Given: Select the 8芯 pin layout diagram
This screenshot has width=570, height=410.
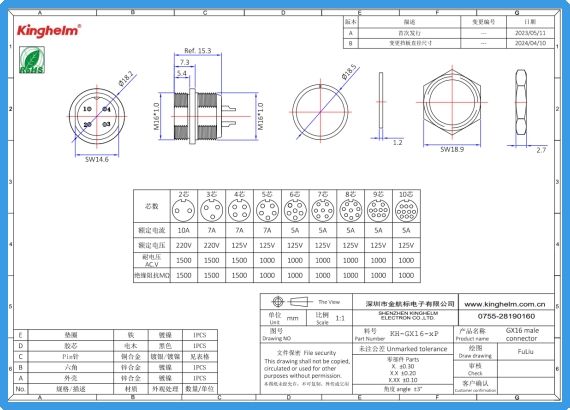Looking at the screenshot, I should [x=350, y=210].
